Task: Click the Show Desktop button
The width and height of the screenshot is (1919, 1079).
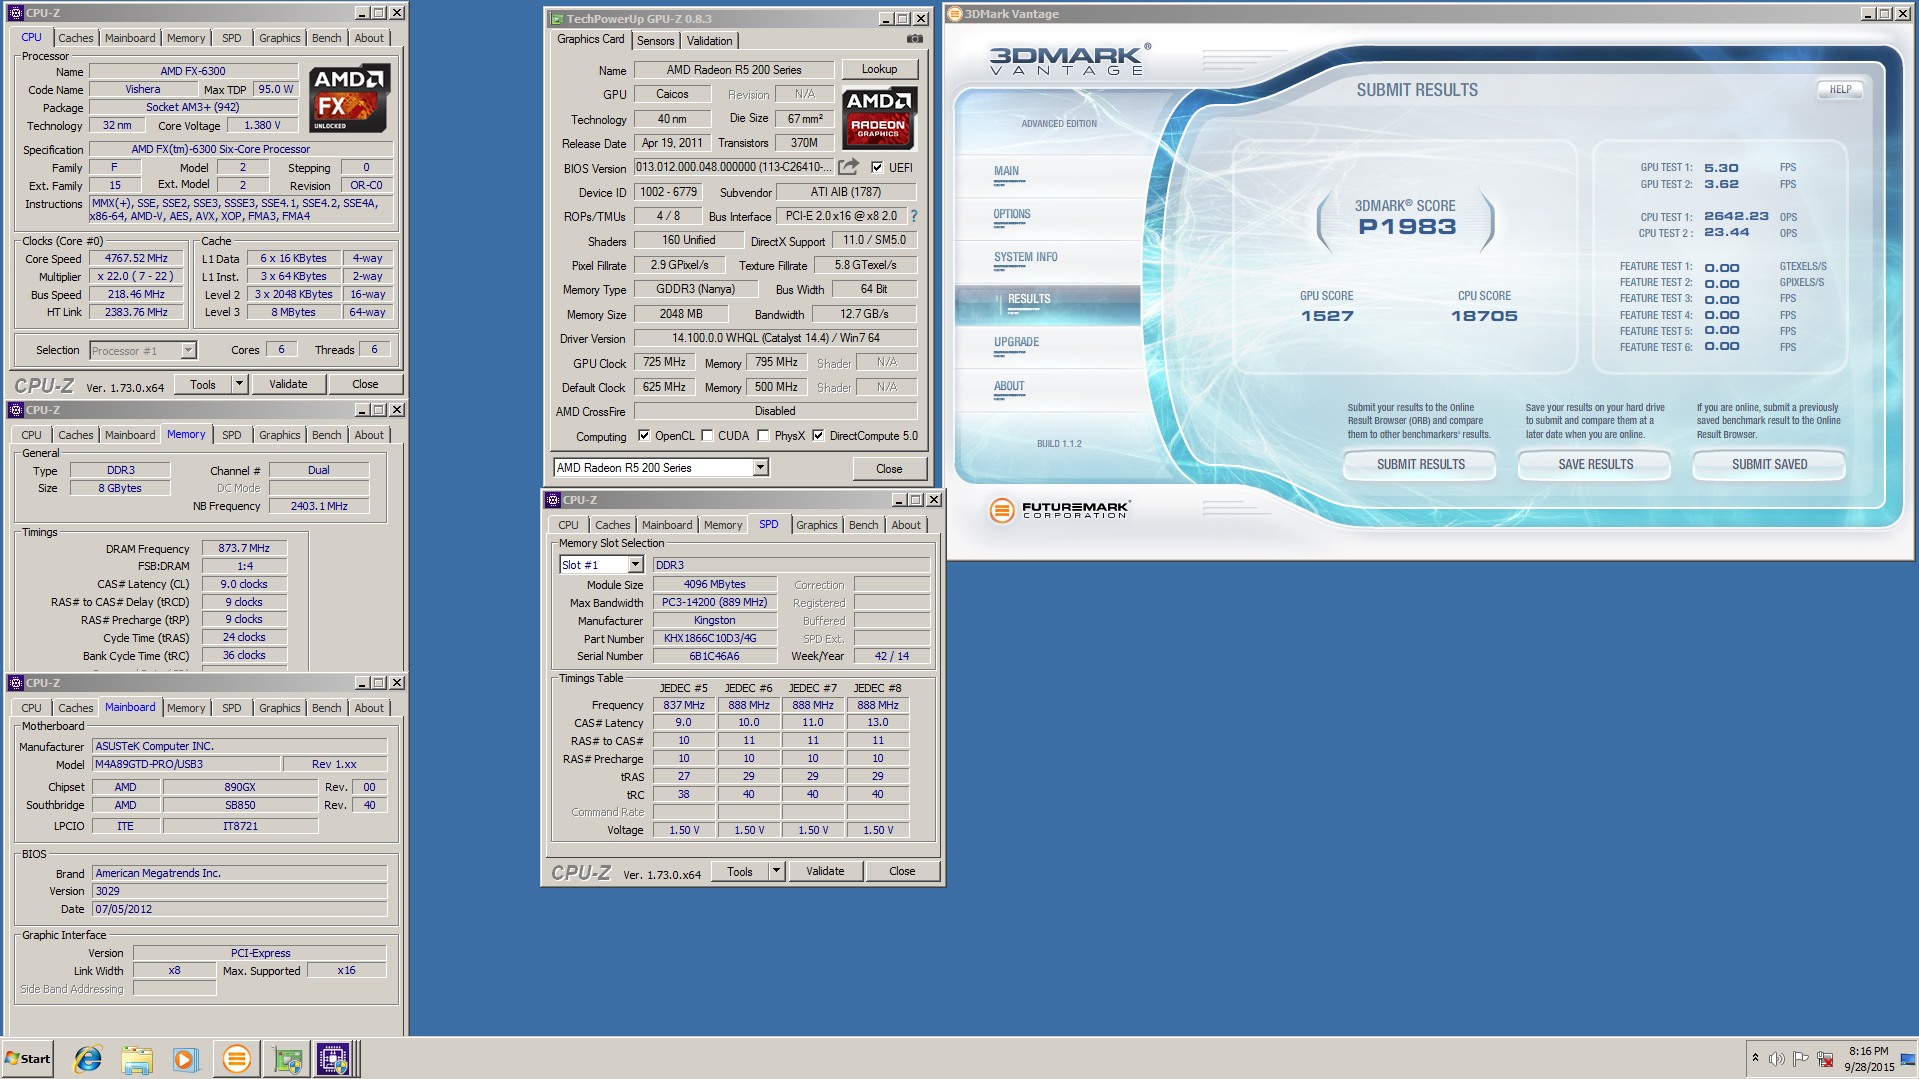Action: (x=1909, y=1059)
